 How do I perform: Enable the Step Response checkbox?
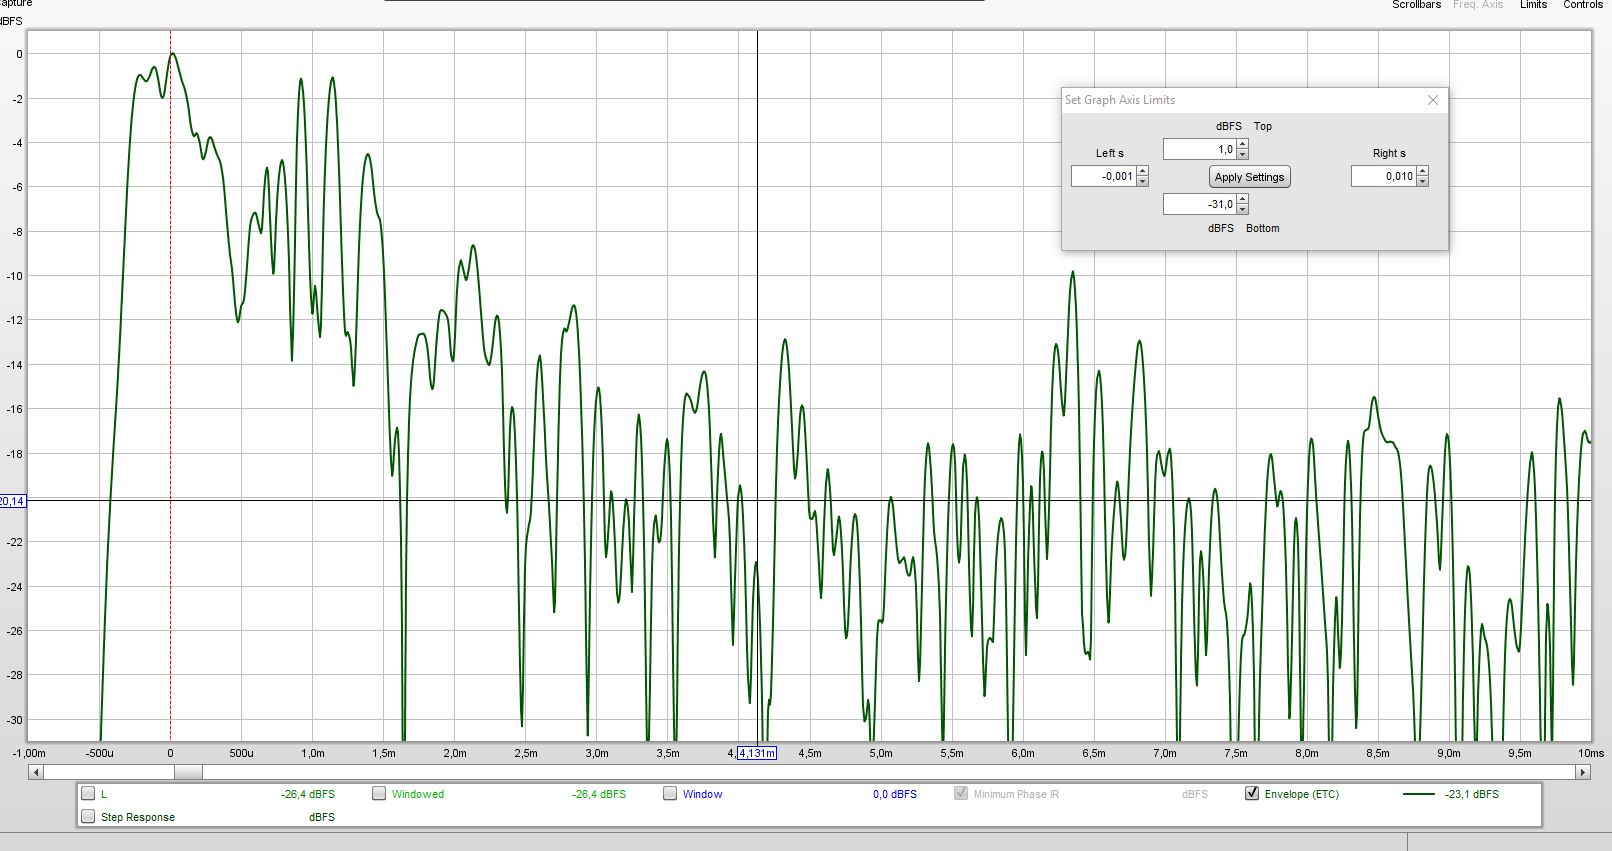click(88, 817)
